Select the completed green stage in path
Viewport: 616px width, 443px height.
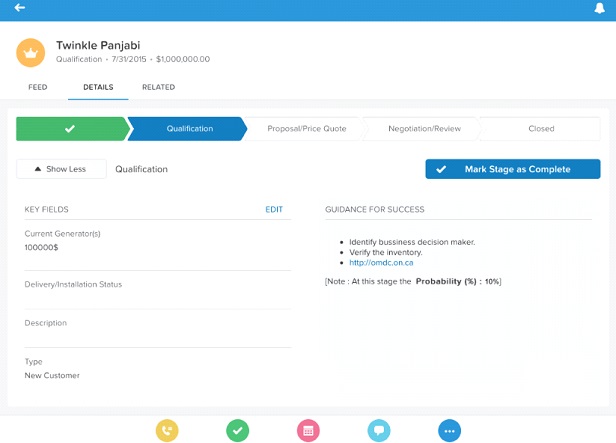(69, 129)
